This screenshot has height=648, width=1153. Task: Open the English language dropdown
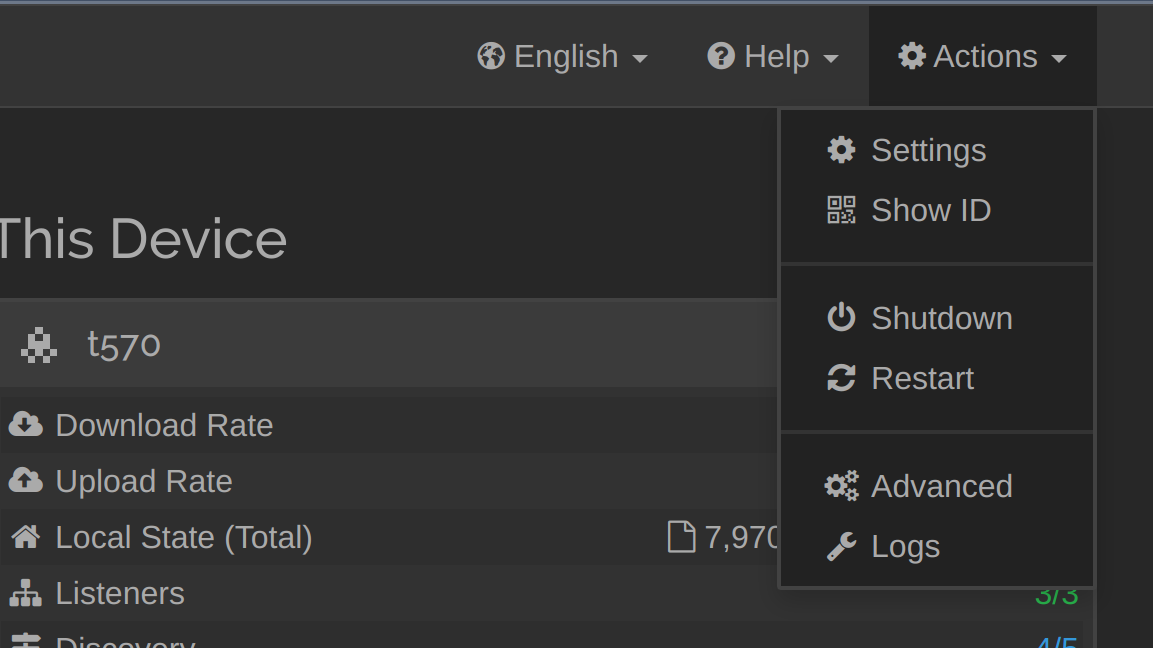point(564,57)
